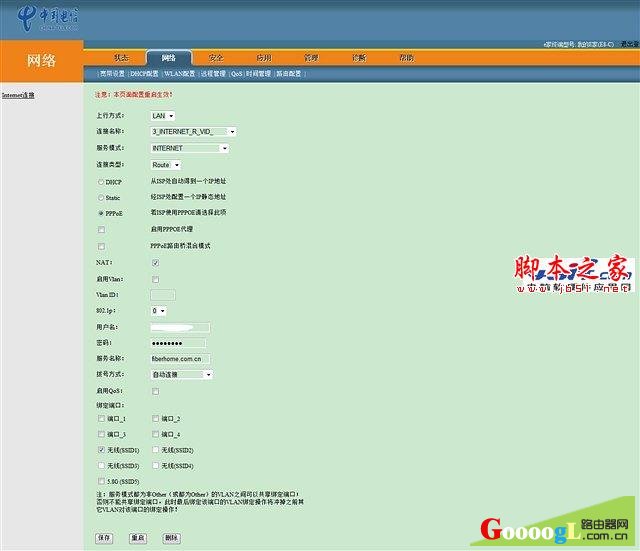Open the 状态 status tab
Screen dimensions: 640x551
point(121,58)
